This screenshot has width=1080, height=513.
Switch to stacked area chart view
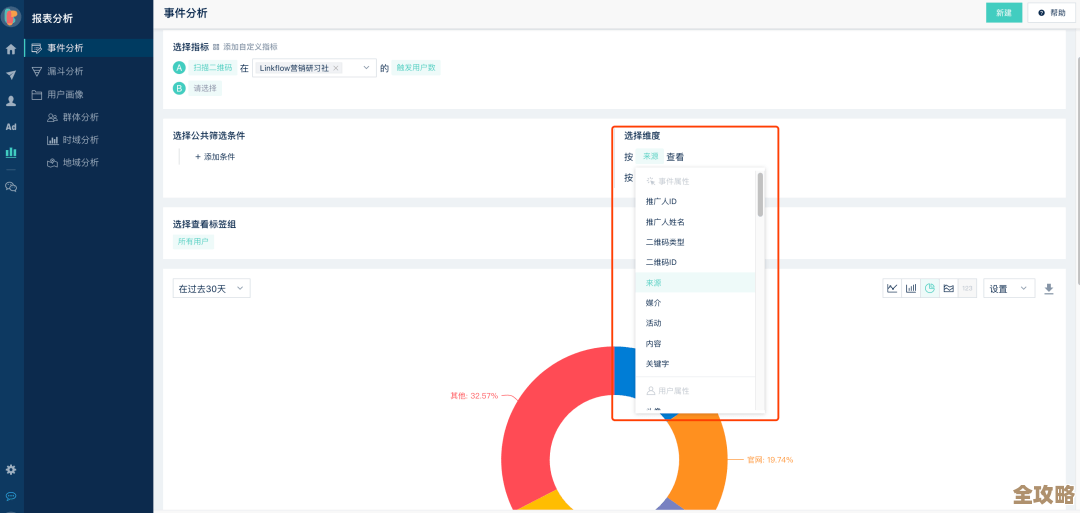pos(948,288)
